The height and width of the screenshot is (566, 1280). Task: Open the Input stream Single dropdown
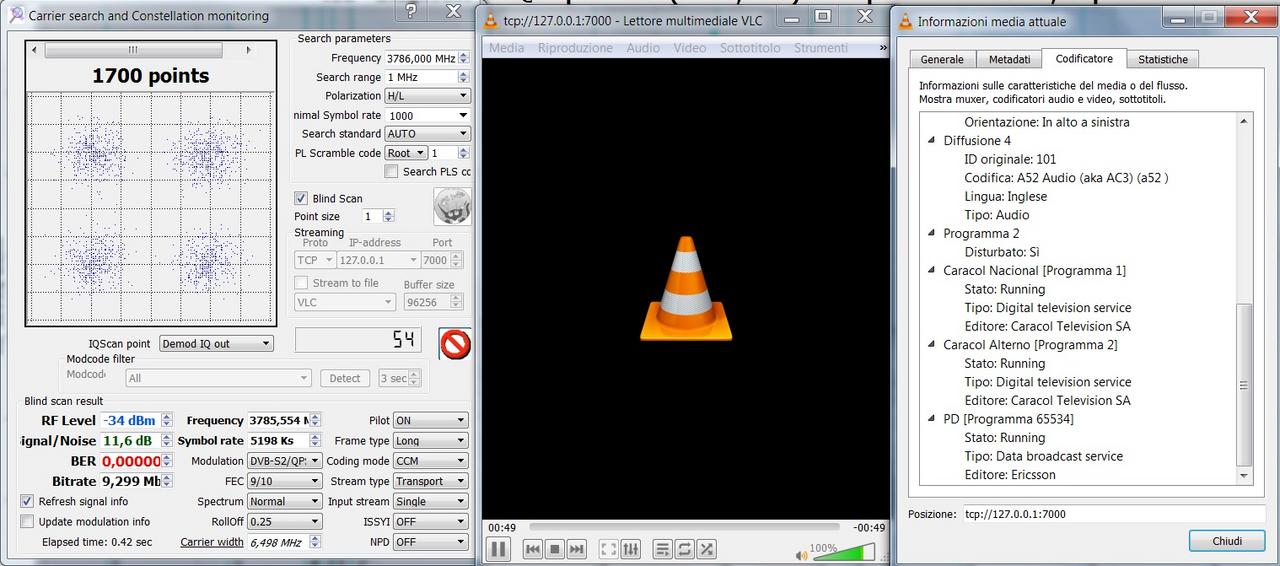coord(431,501)
